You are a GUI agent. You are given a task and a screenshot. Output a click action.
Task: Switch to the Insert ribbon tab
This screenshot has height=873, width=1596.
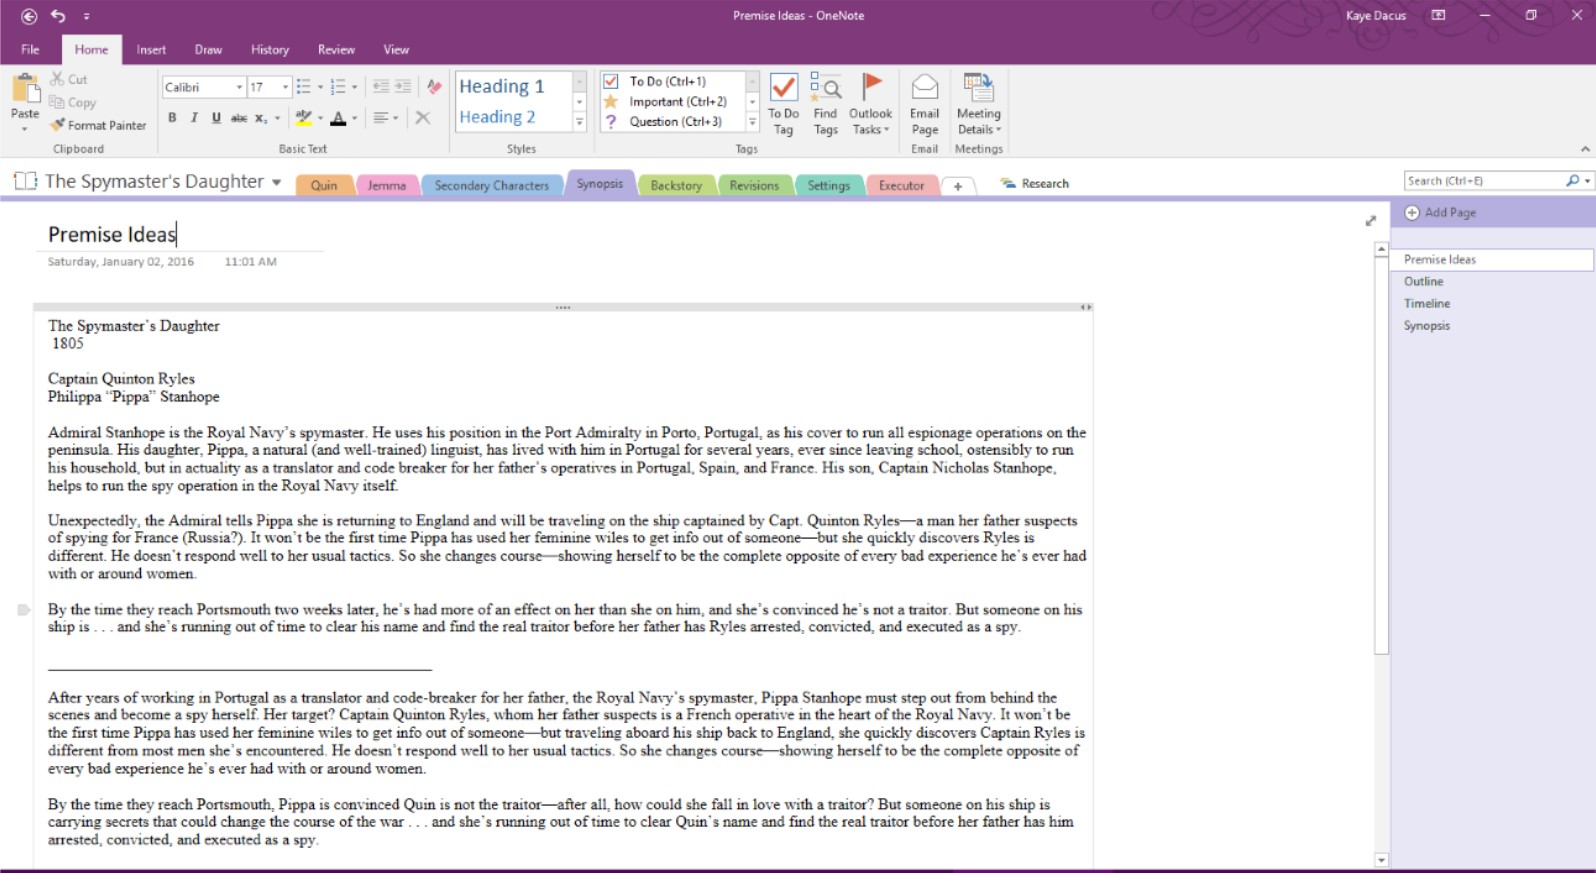pos(151,50)
